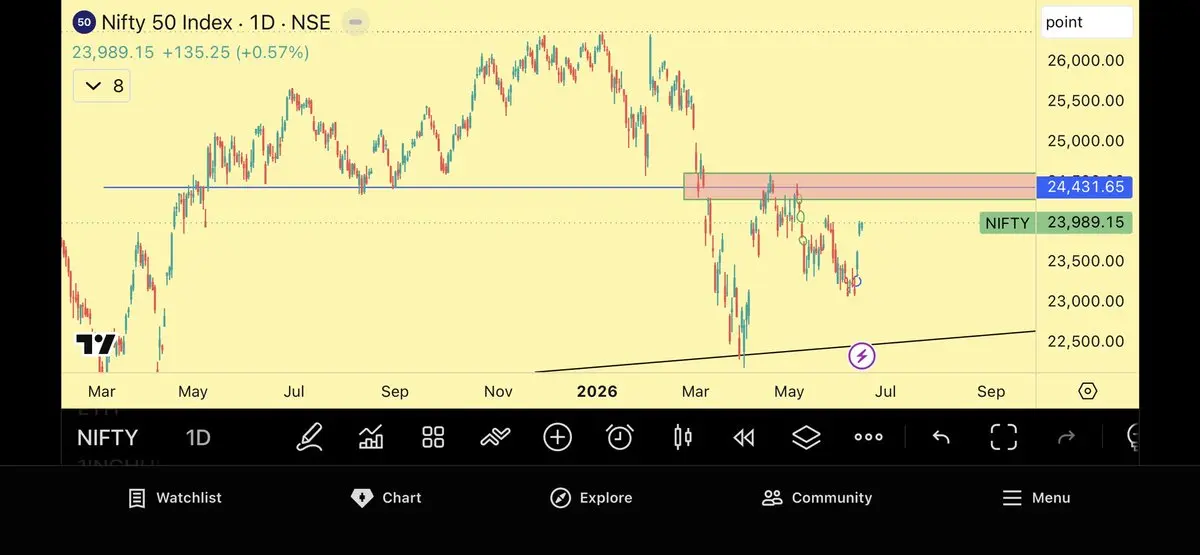
Task: Start bar replay with the rewind icon
Action: click(744, 437)
